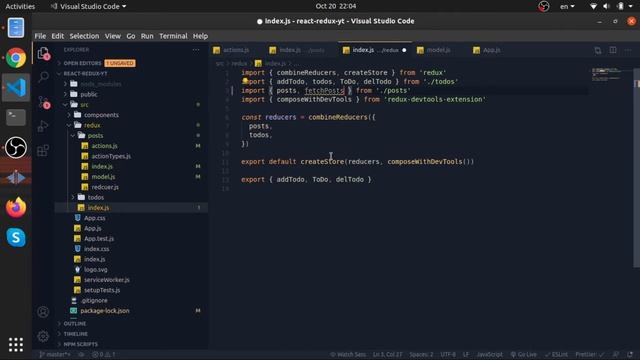The image size is (640, 360).
Task: Click Explorer panel more actions ellipsis
Action: coord(196,50)
